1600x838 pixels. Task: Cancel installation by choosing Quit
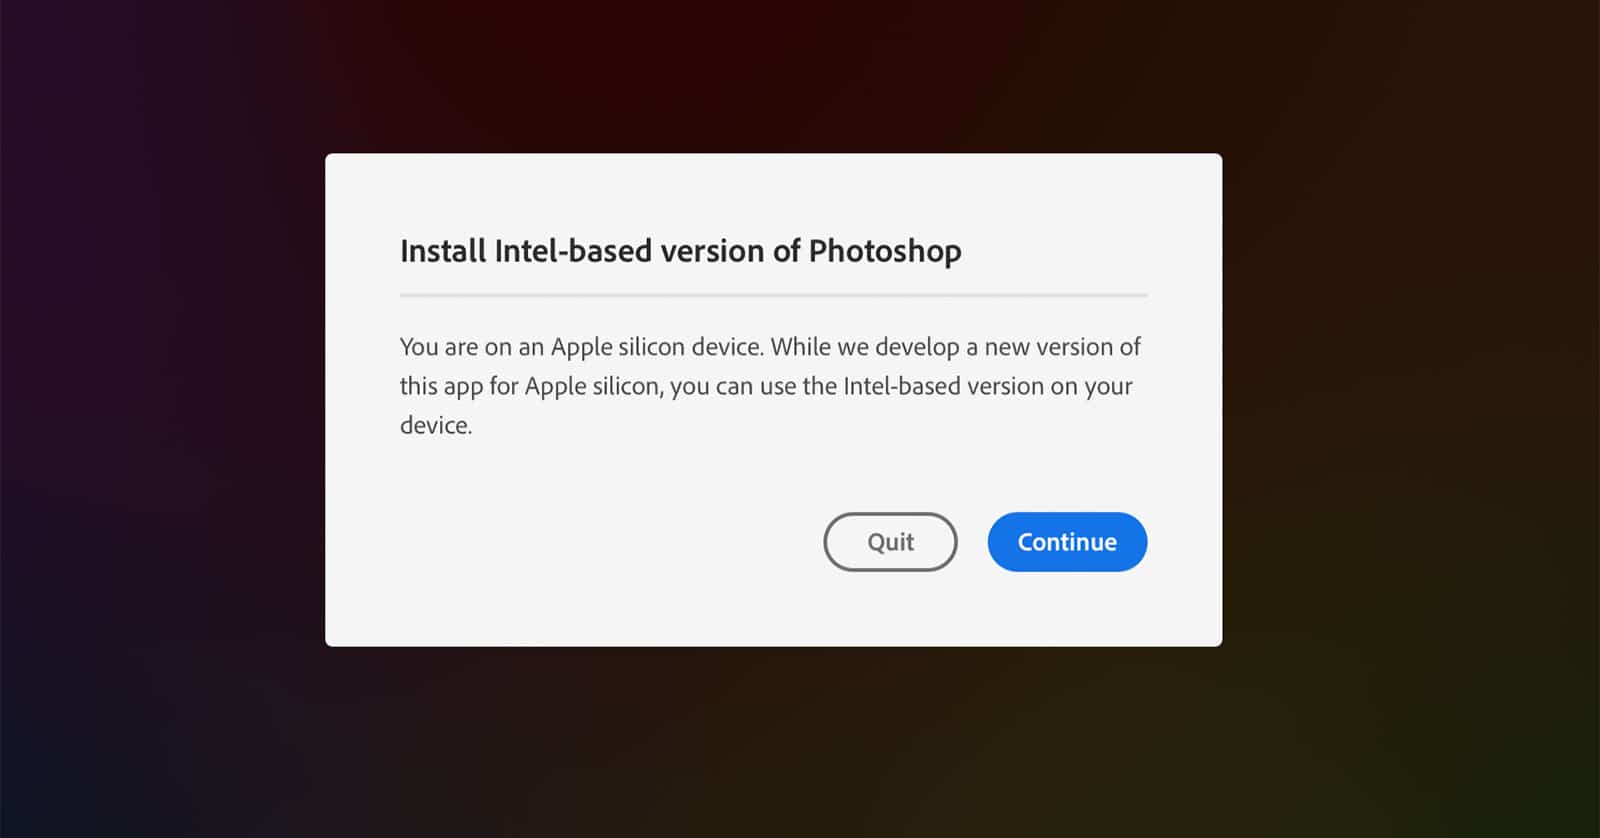pos(890,542)
